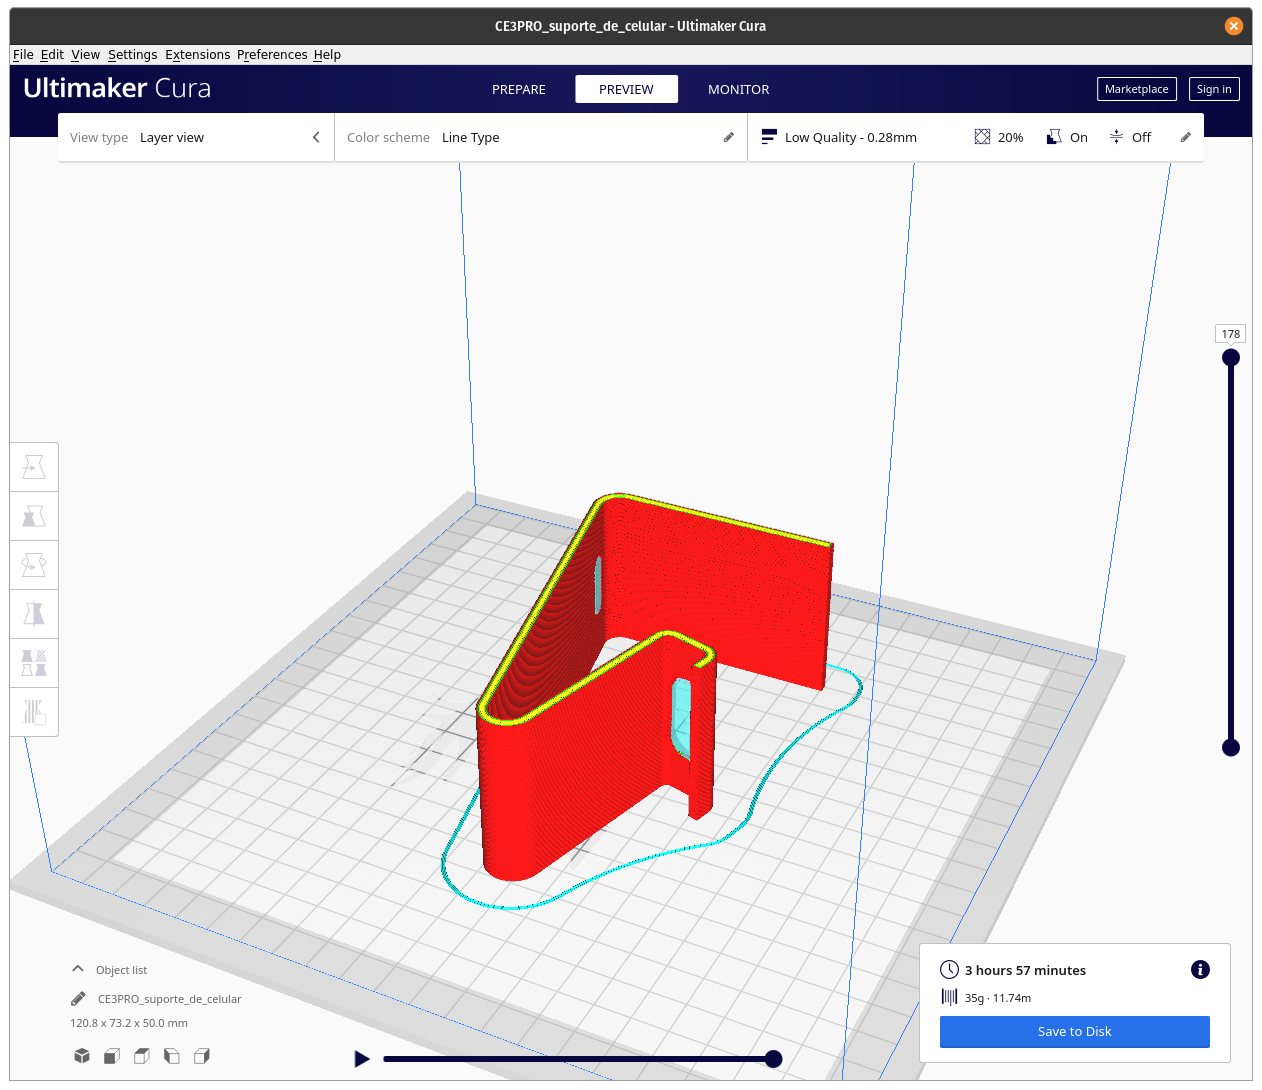Open the Edit menu
Viewport: 1262px width, 1090px height.
tap(52, 54)
